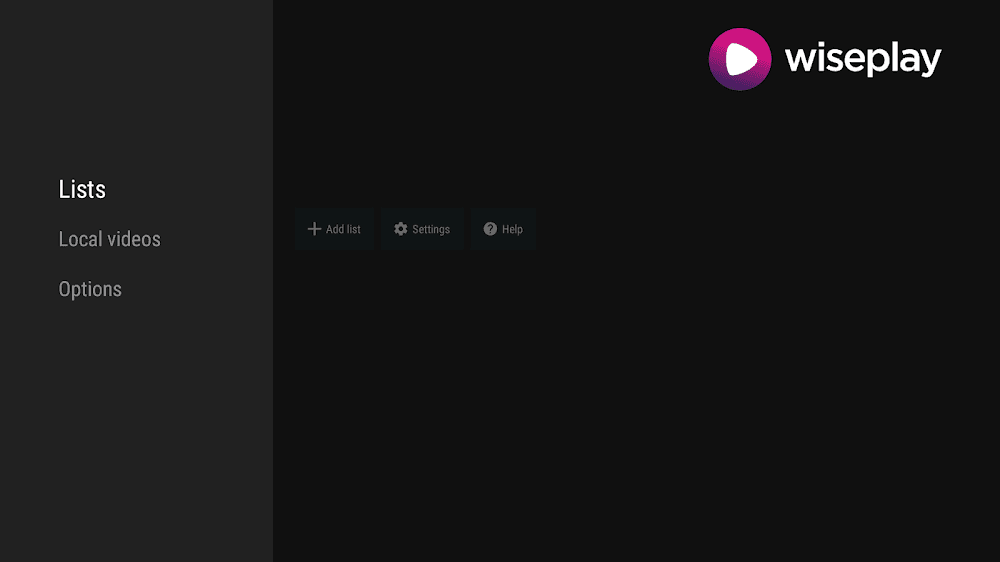1000x562 pixels.
Task: Open the Settings button
Action: click(422, 229)
